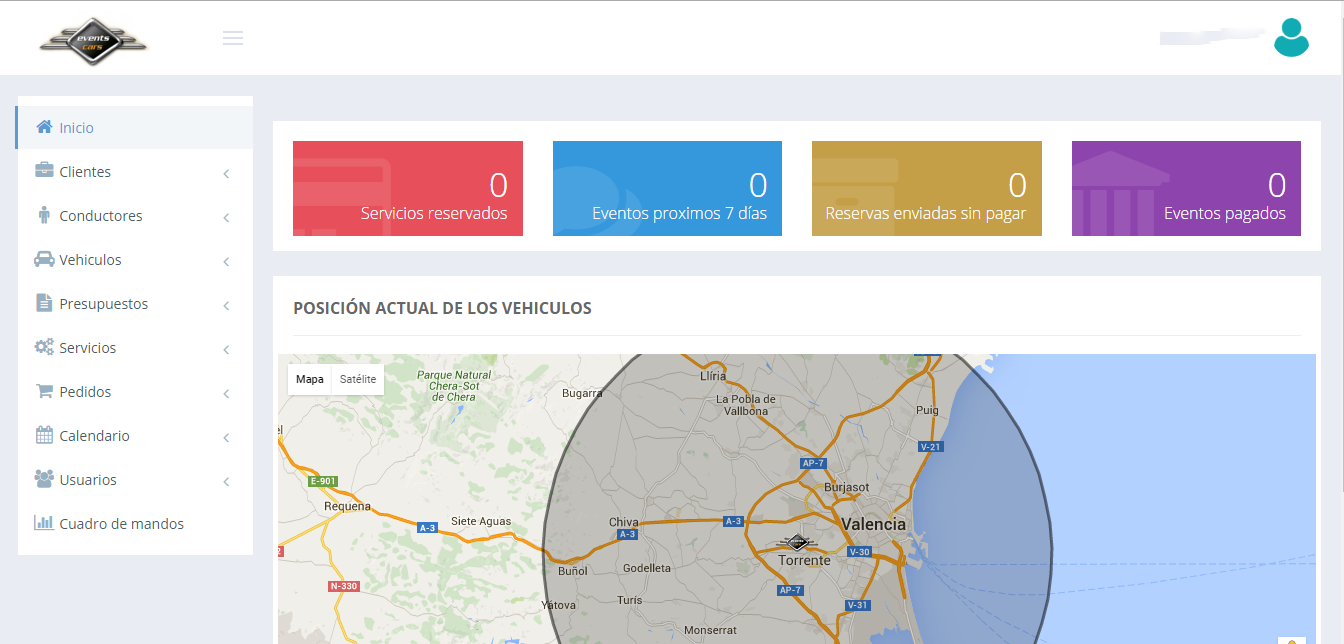This screenshot has width=1344, height=644.
Task: Switch map to Mapa view
Action: 310,379
